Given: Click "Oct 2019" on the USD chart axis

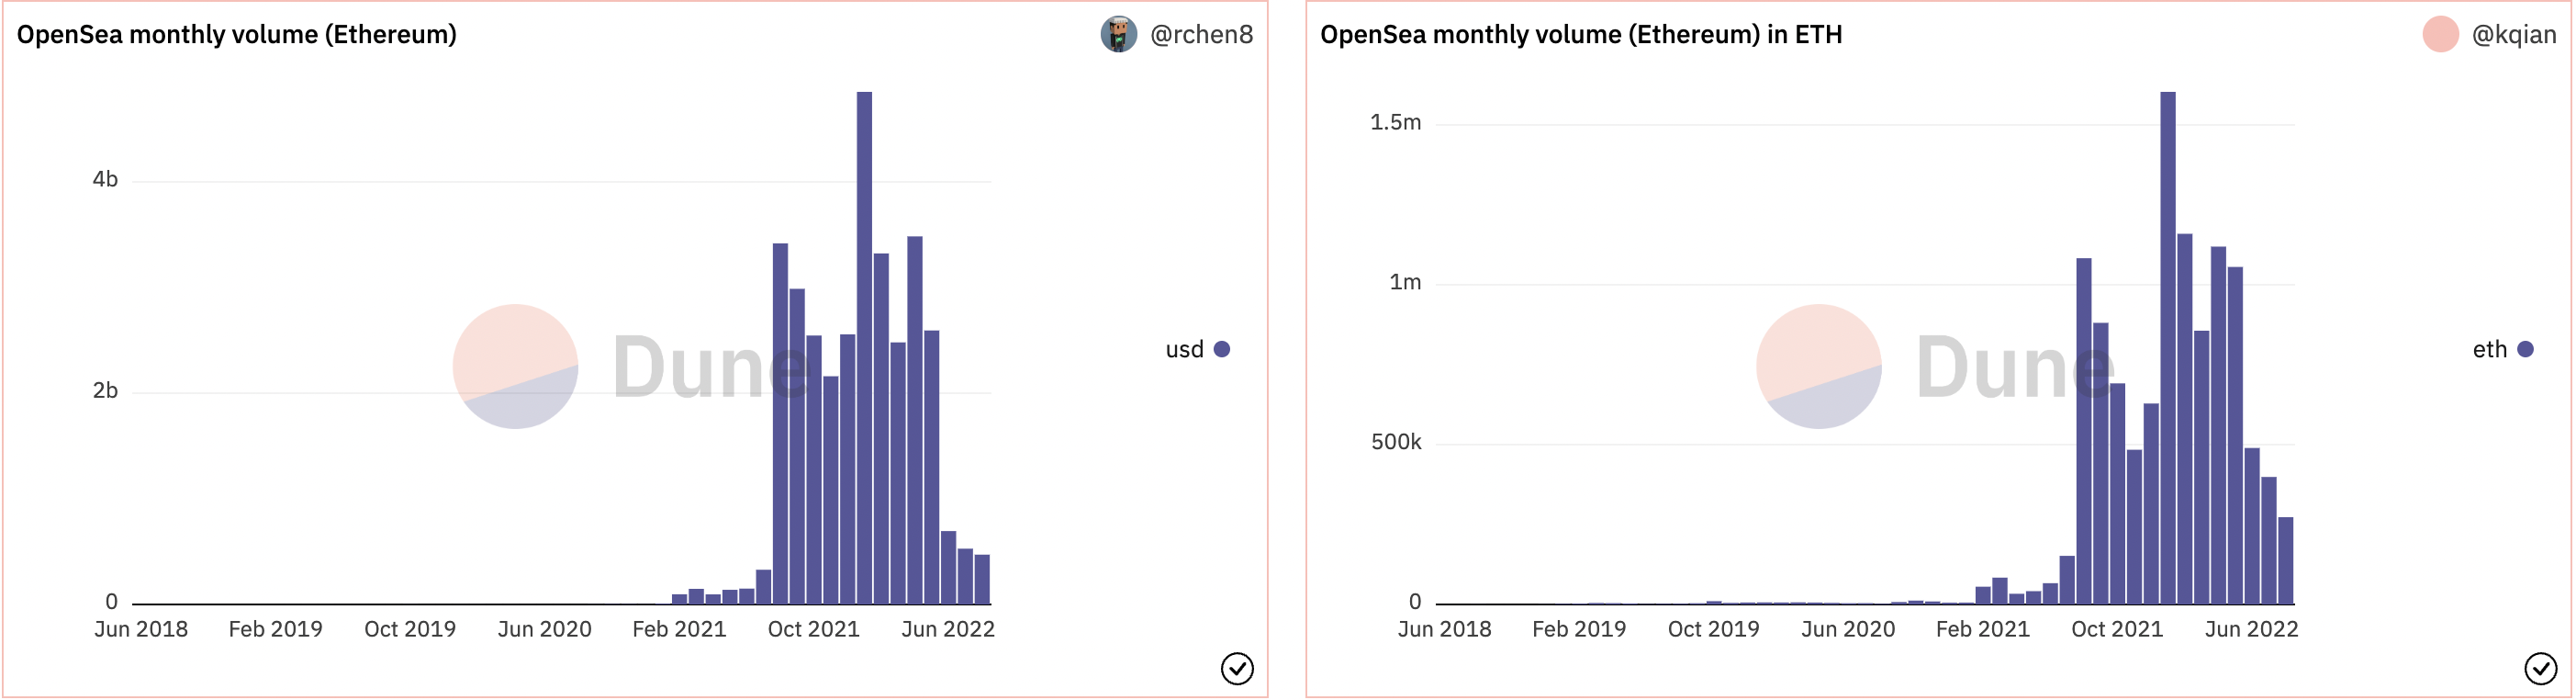Looking at the screenshot, I should click(x=410, y=629).
